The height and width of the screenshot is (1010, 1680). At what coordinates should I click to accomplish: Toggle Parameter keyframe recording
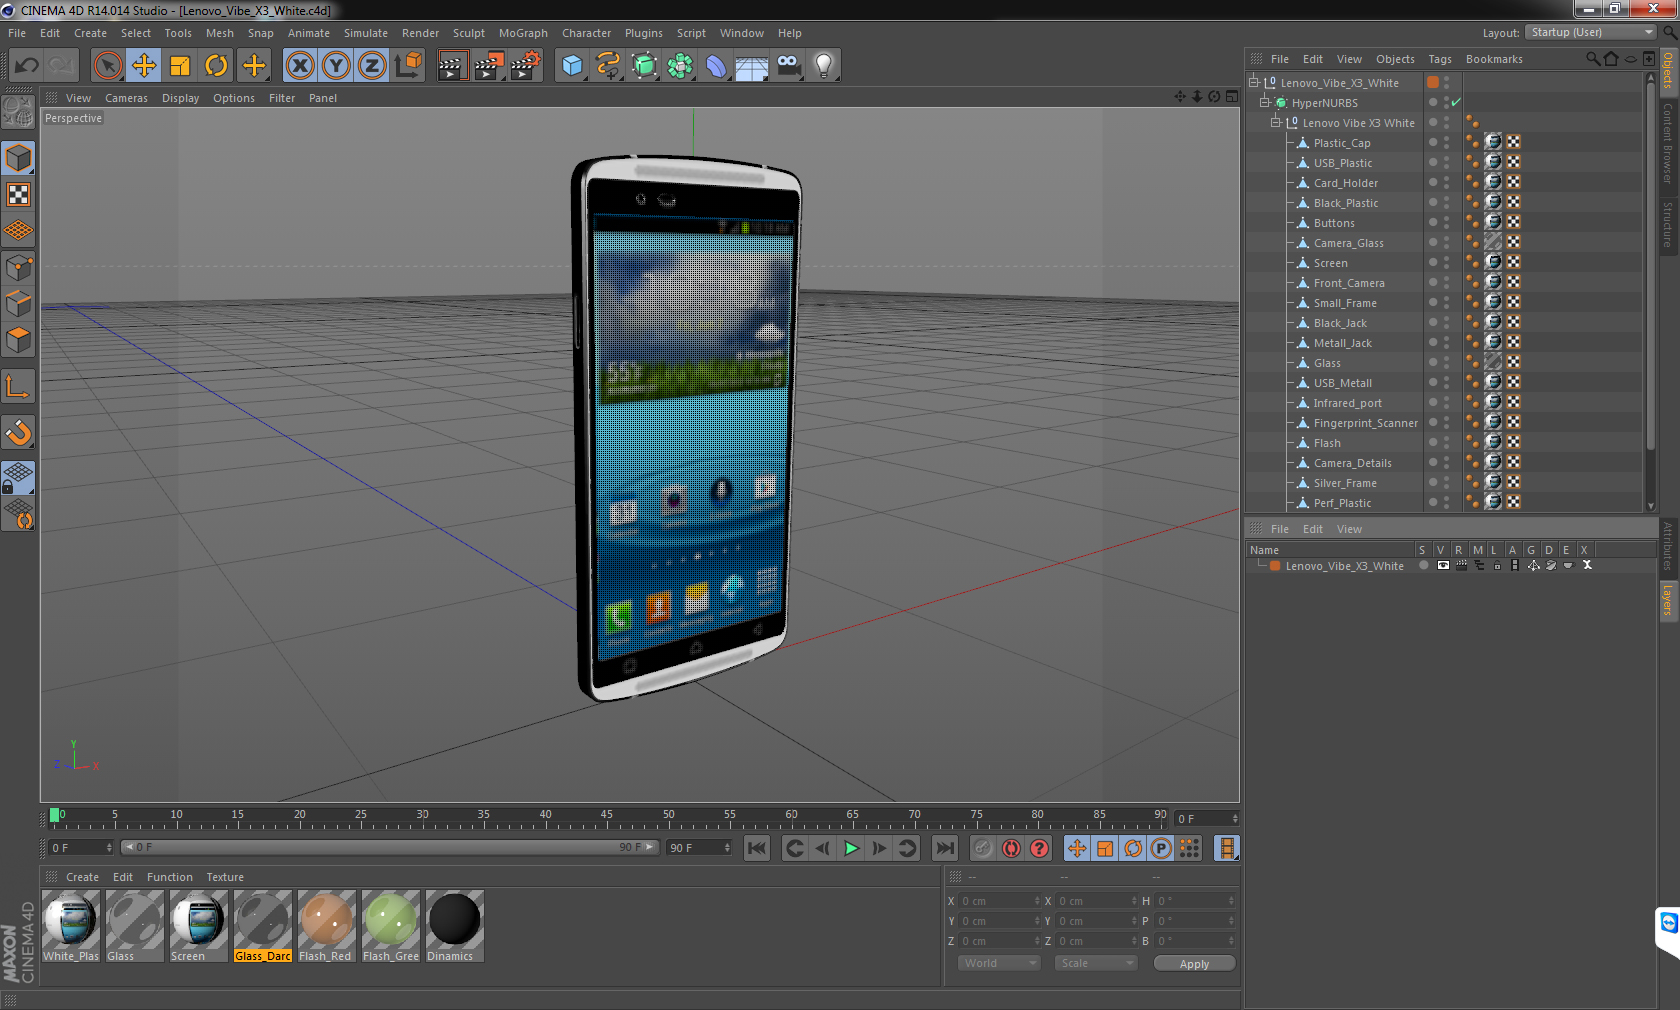coord(1161,848)
